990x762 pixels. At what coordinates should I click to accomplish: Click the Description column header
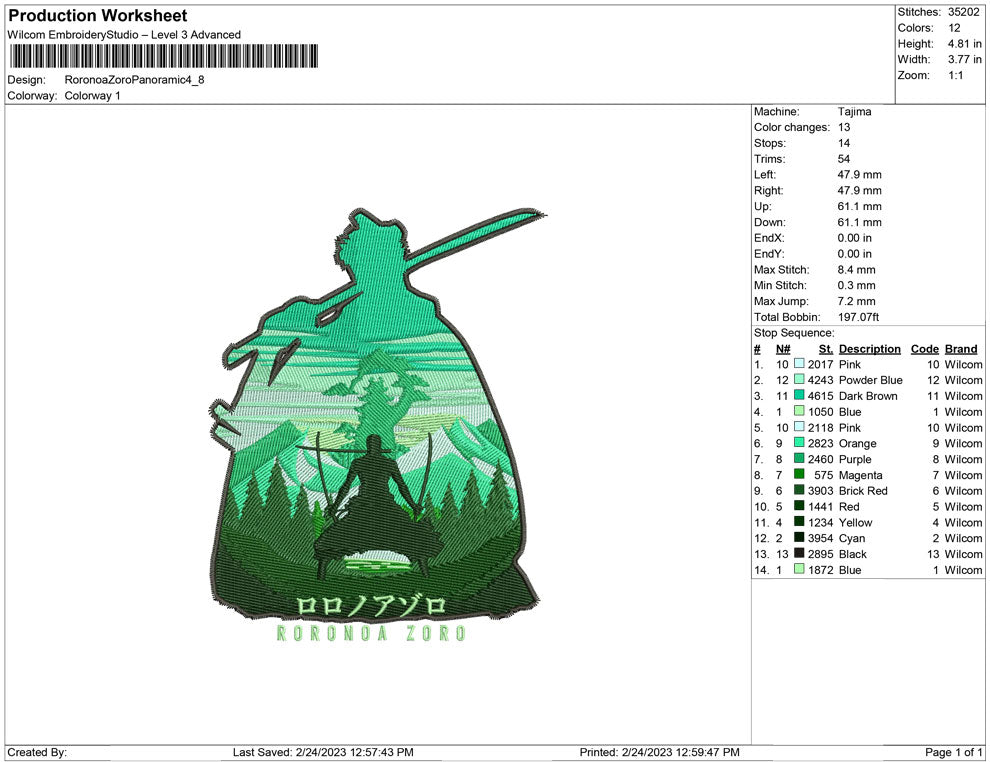pyautogui.click(x=870, y=348)
